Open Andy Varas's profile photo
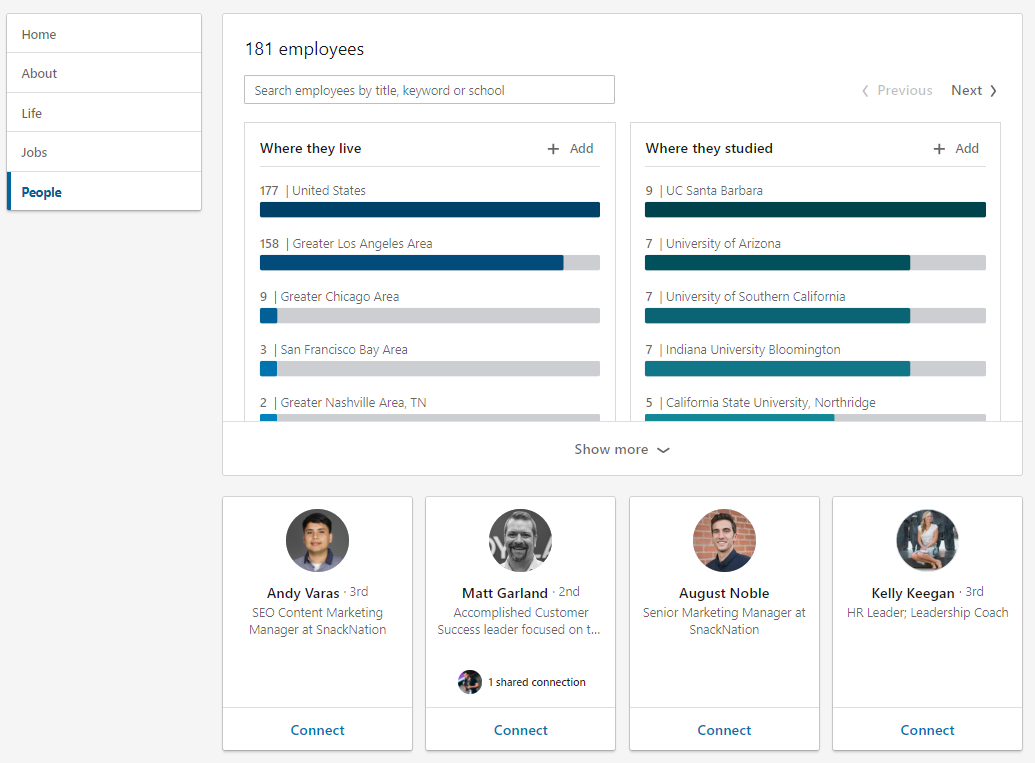Image resolution: width=1035 pixels, height=763 pixels. click(x=317, y=541)
